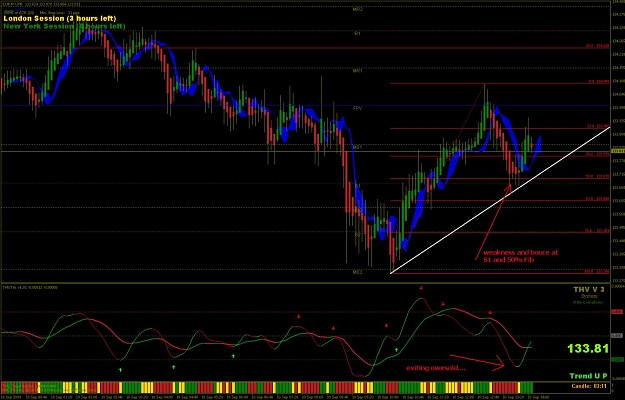The image size is (625, 400).
Task: Select the R1 pivot level label
Action: [357, 34]
